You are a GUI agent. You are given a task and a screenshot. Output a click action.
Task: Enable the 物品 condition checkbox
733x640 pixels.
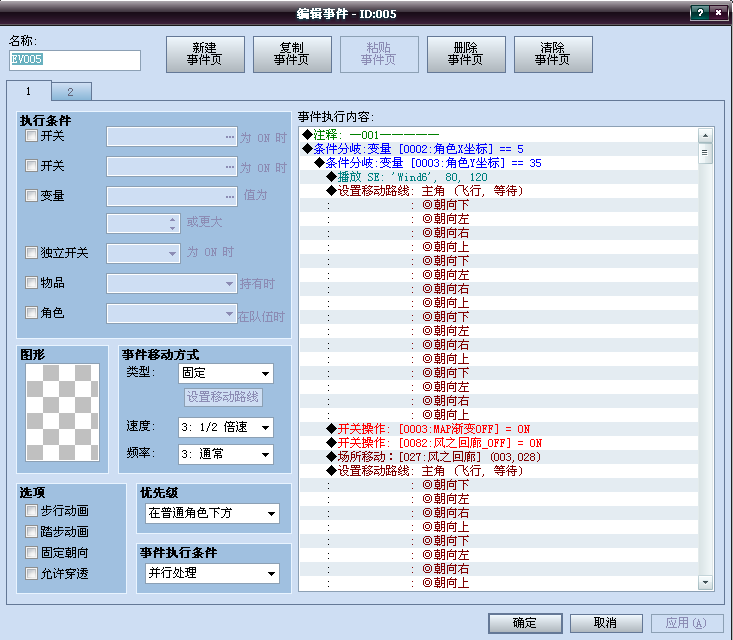pyautogui.click(x=31, y=282)
